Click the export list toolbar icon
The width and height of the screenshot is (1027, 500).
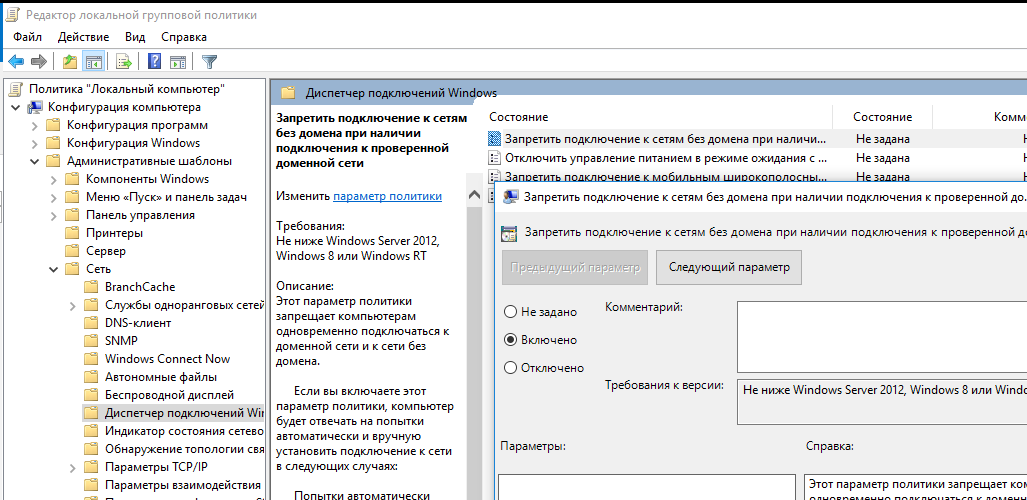coord(124,62)
